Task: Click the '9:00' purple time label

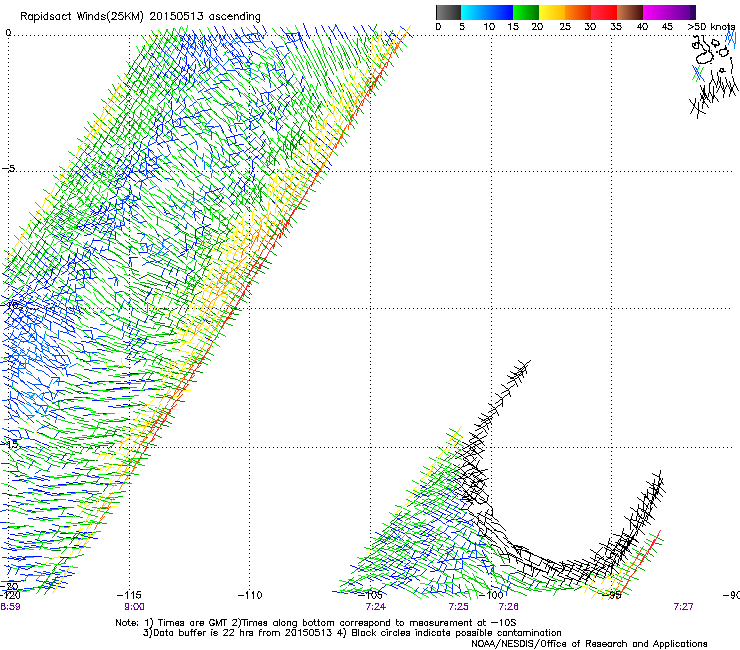Action: [135, 607]
